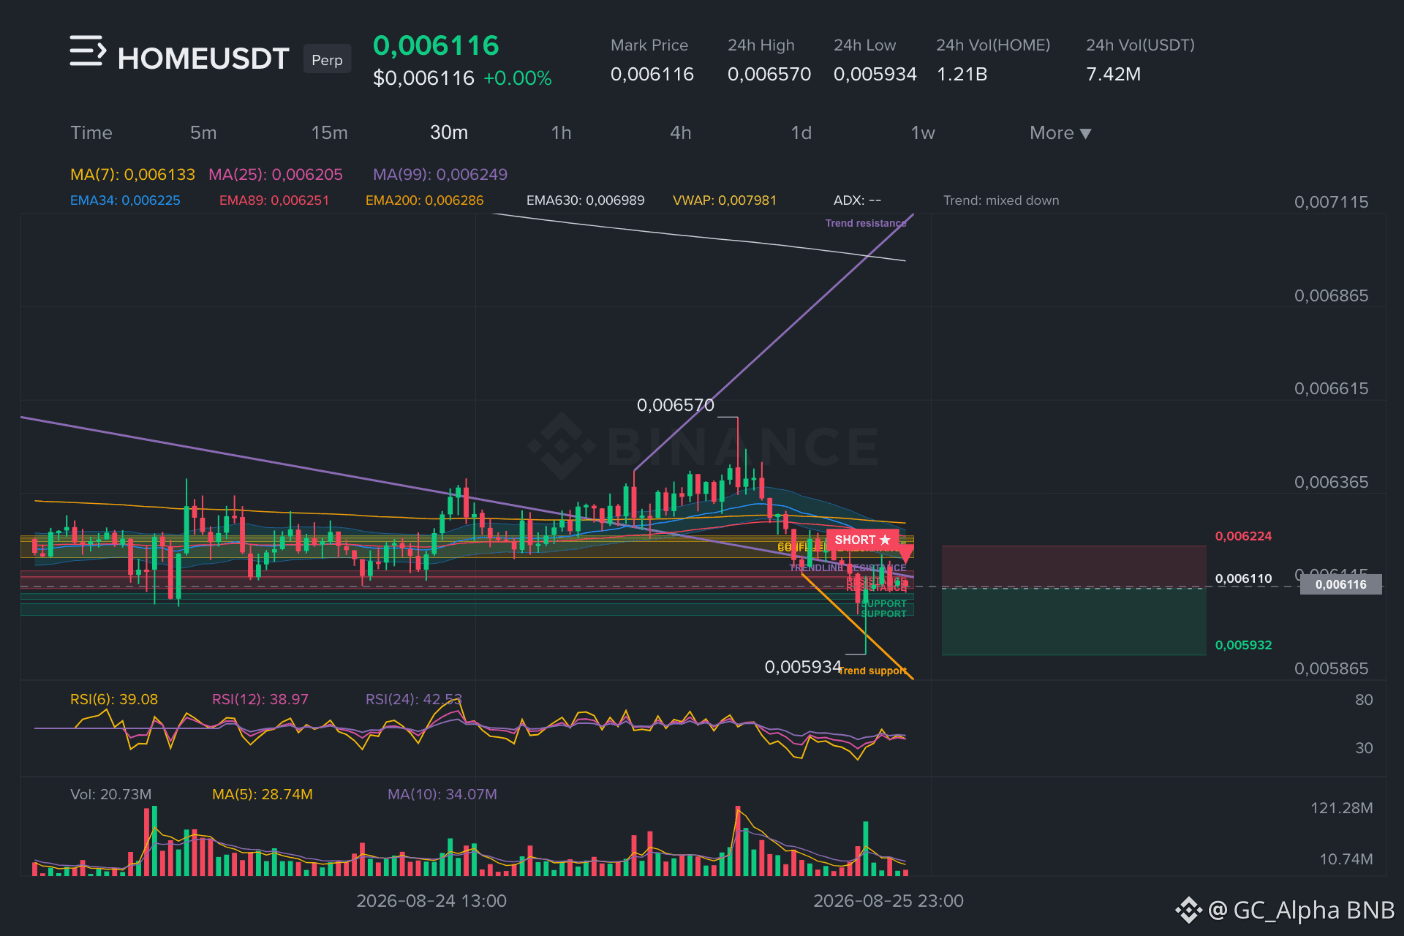
Task: Click the Mark Price value 0,006116
Action: pos(652,74)
